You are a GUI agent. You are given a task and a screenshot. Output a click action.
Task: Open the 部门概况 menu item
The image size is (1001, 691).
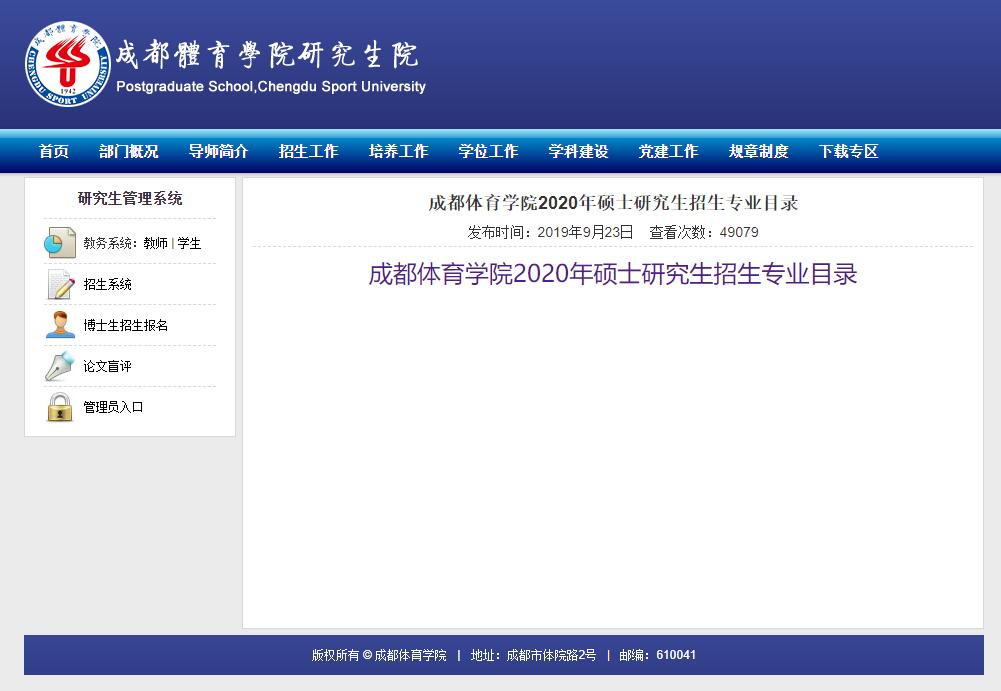128,151
